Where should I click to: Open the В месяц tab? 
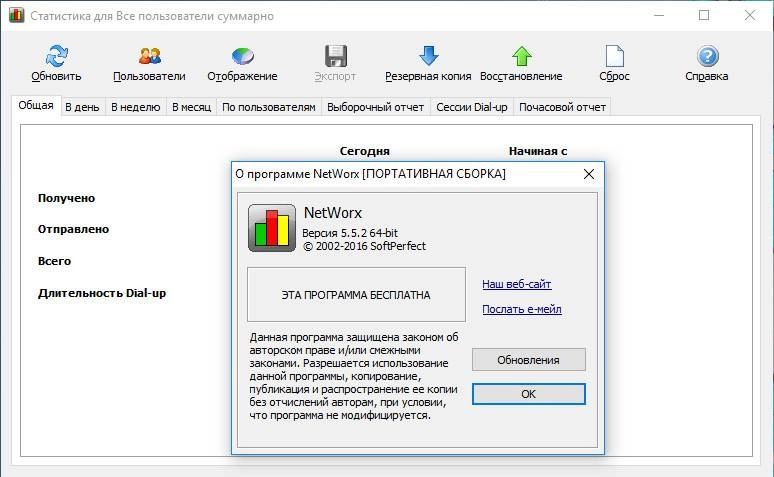click(x=192, y=107)
